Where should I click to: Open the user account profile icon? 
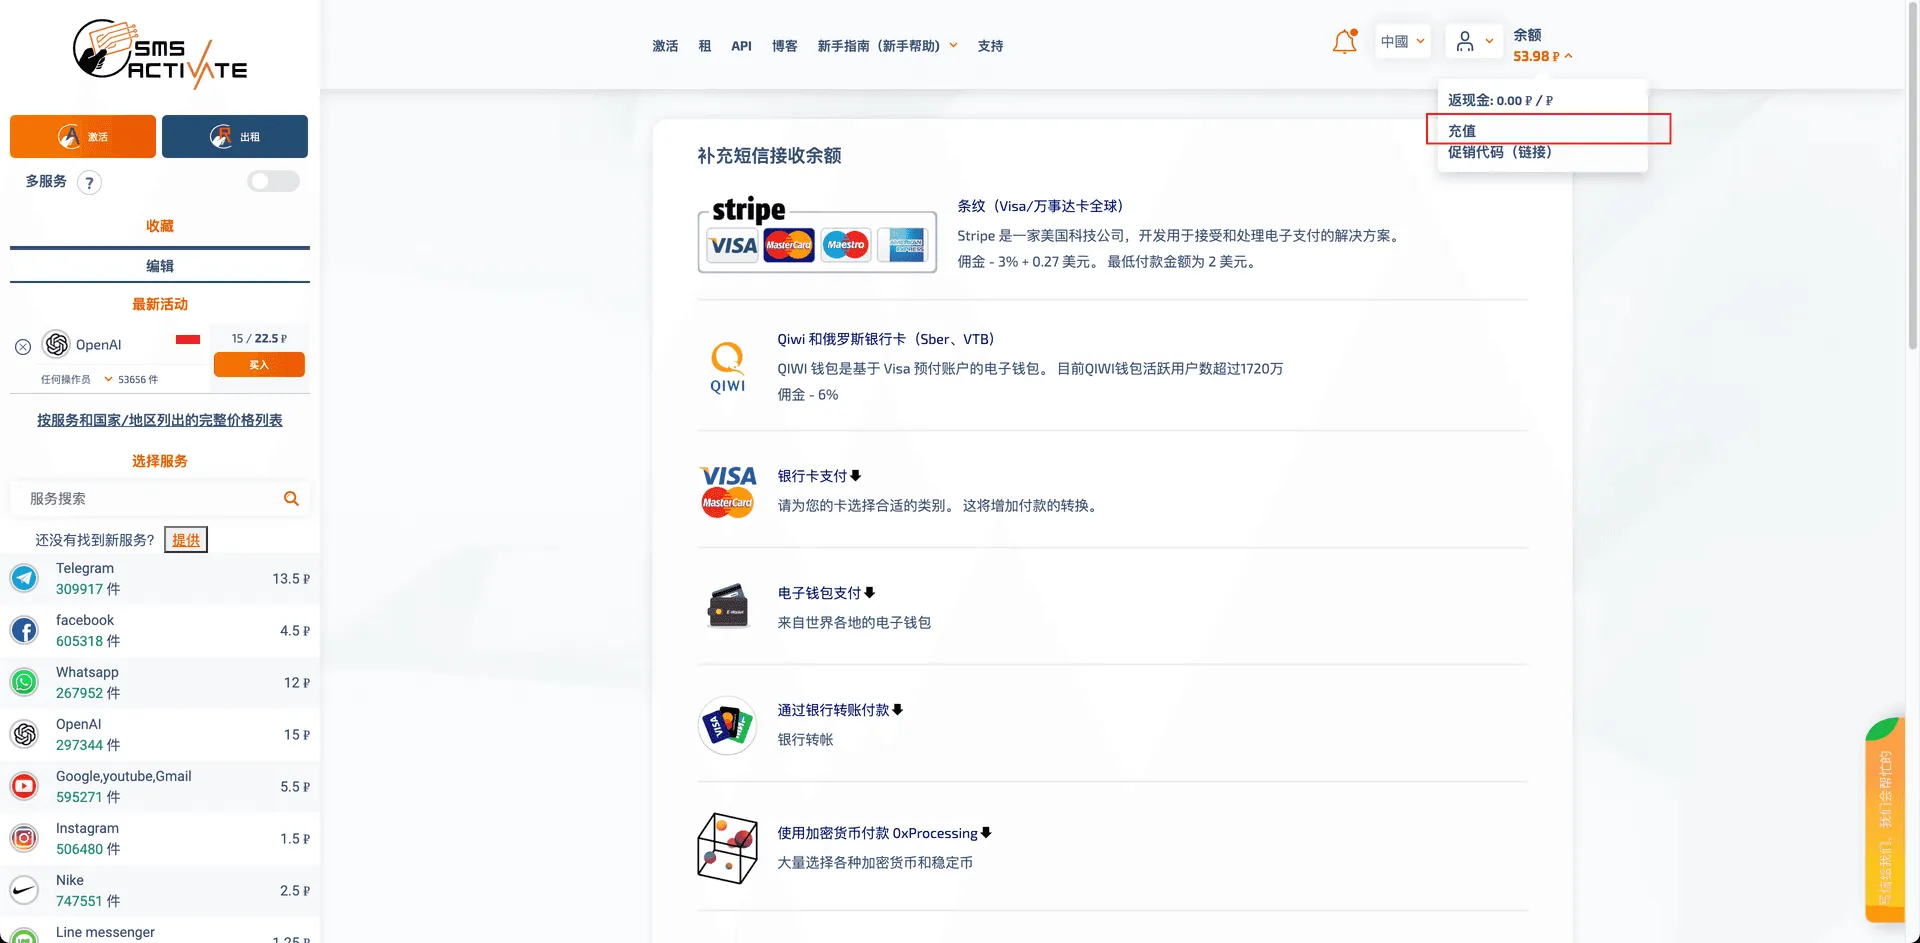pos(1465,41)
